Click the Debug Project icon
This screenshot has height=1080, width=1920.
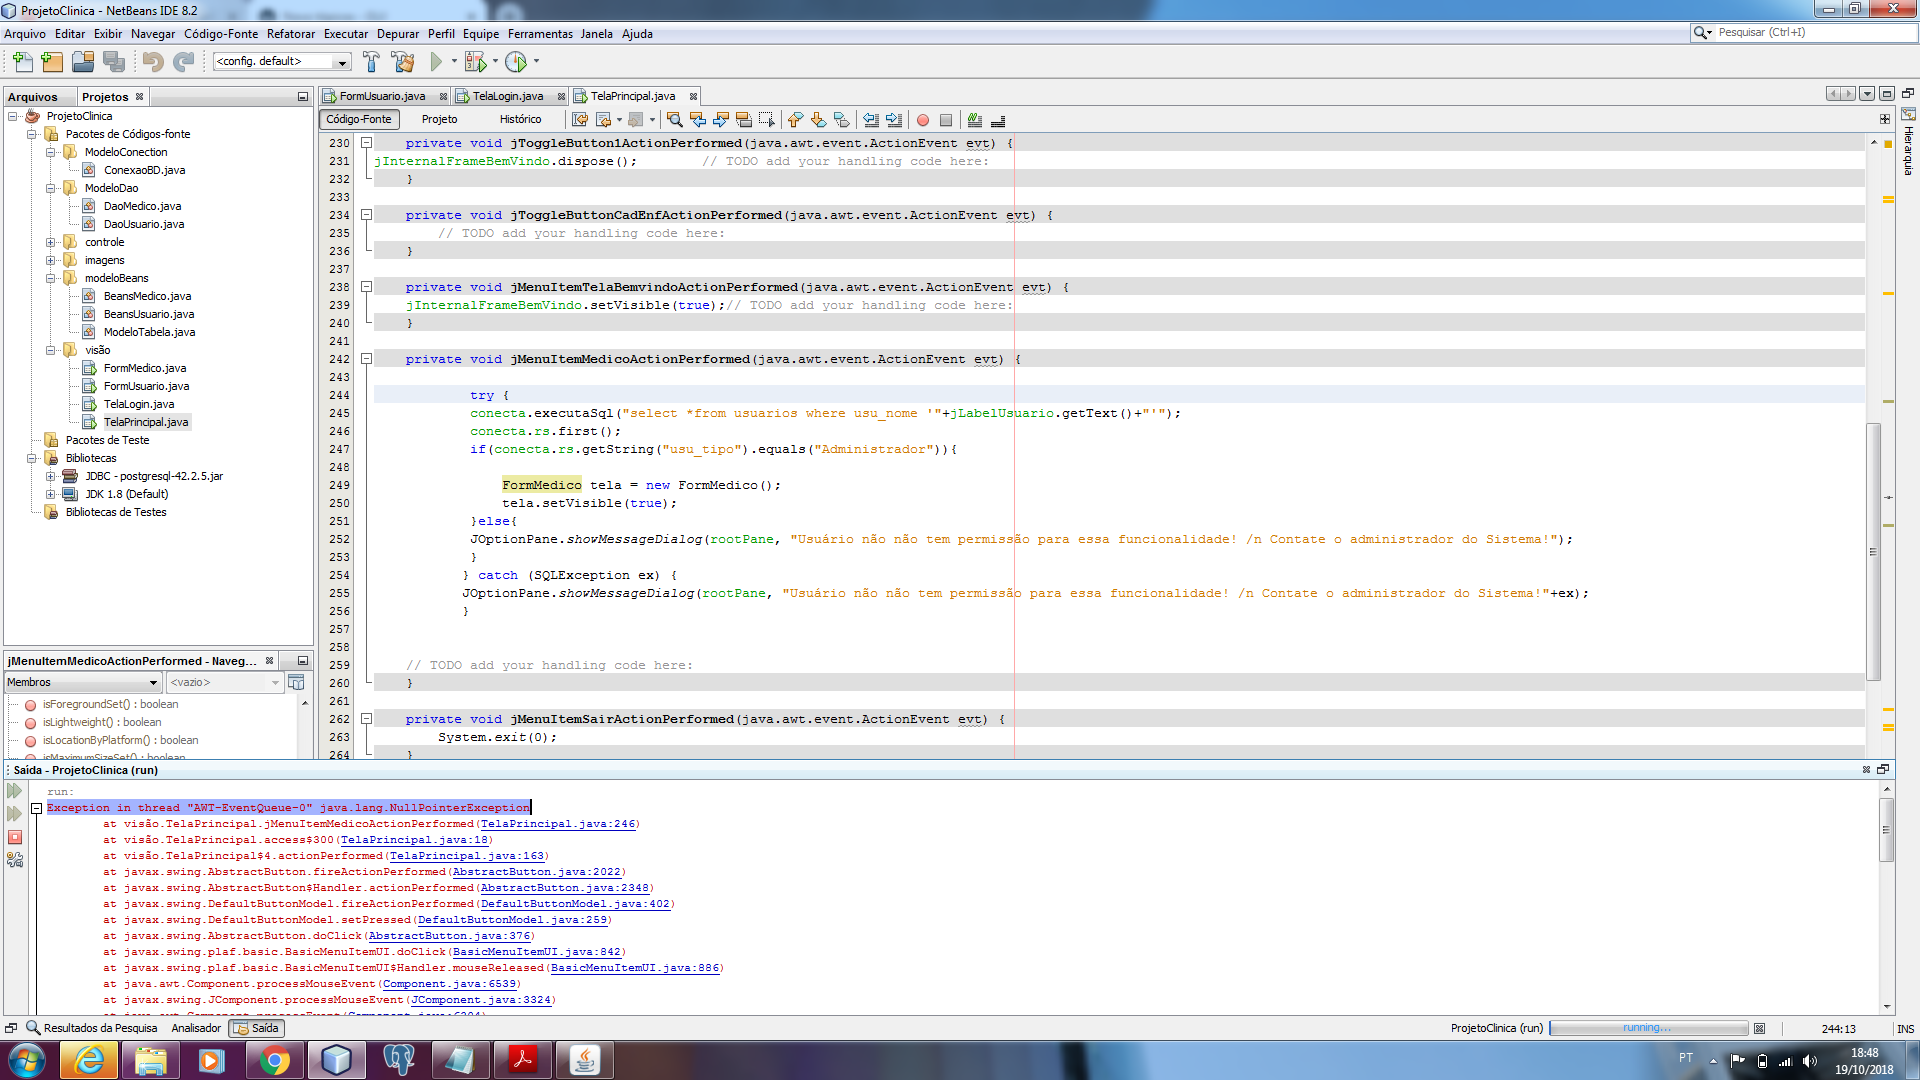[x=476, y=62]
